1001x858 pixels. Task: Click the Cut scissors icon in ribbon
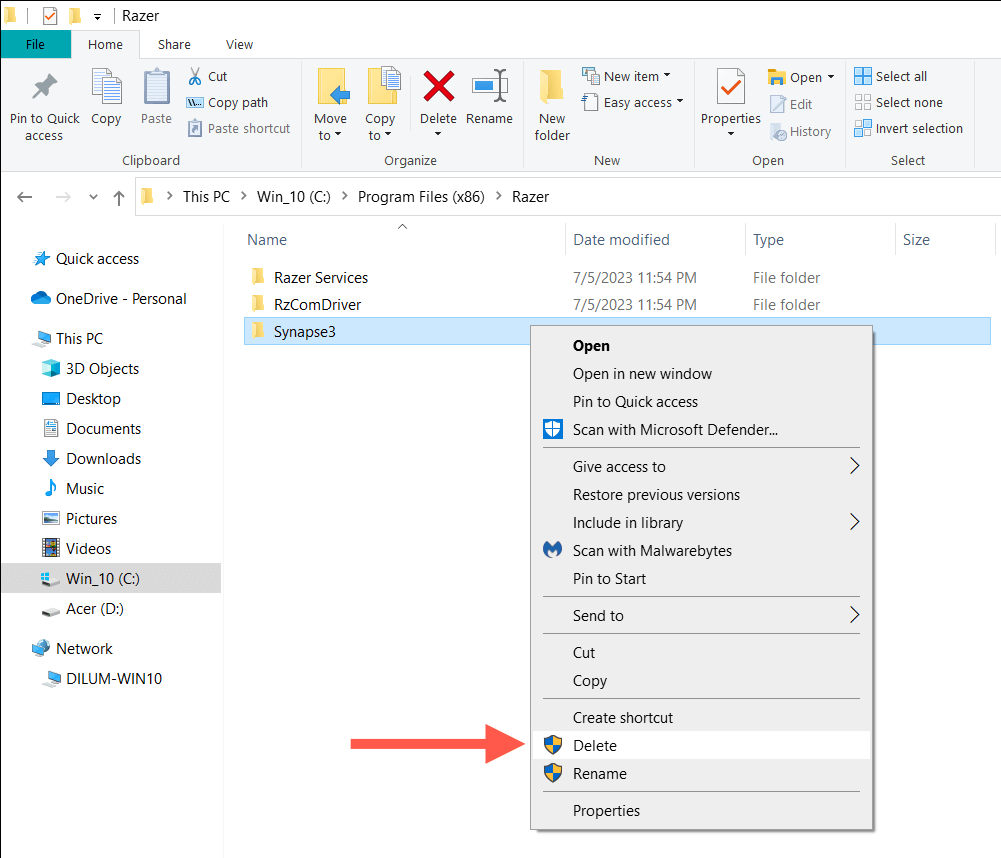coord(195,76)
